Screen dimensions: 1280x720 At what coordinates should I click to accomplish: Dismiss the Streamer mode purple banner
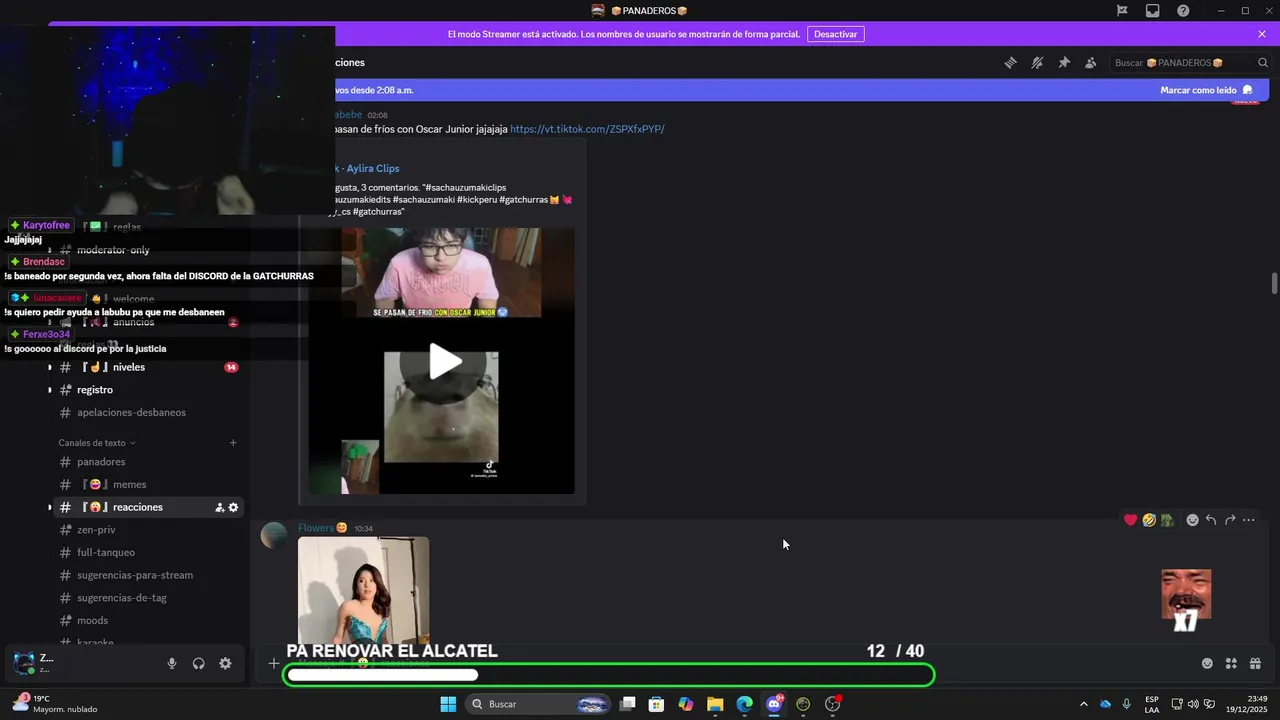[1262, 34]
